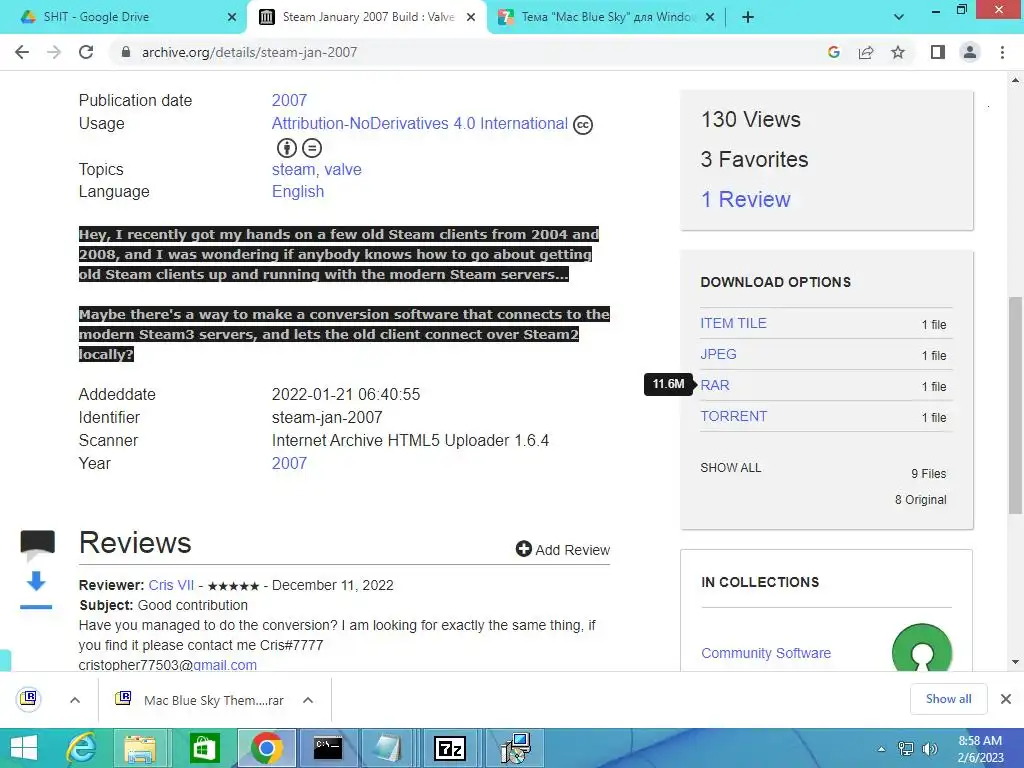Viewport: 1024px width, 768px height.
Task: Close the Mac Blue Sky tab
Action: [x=711, y=17]
